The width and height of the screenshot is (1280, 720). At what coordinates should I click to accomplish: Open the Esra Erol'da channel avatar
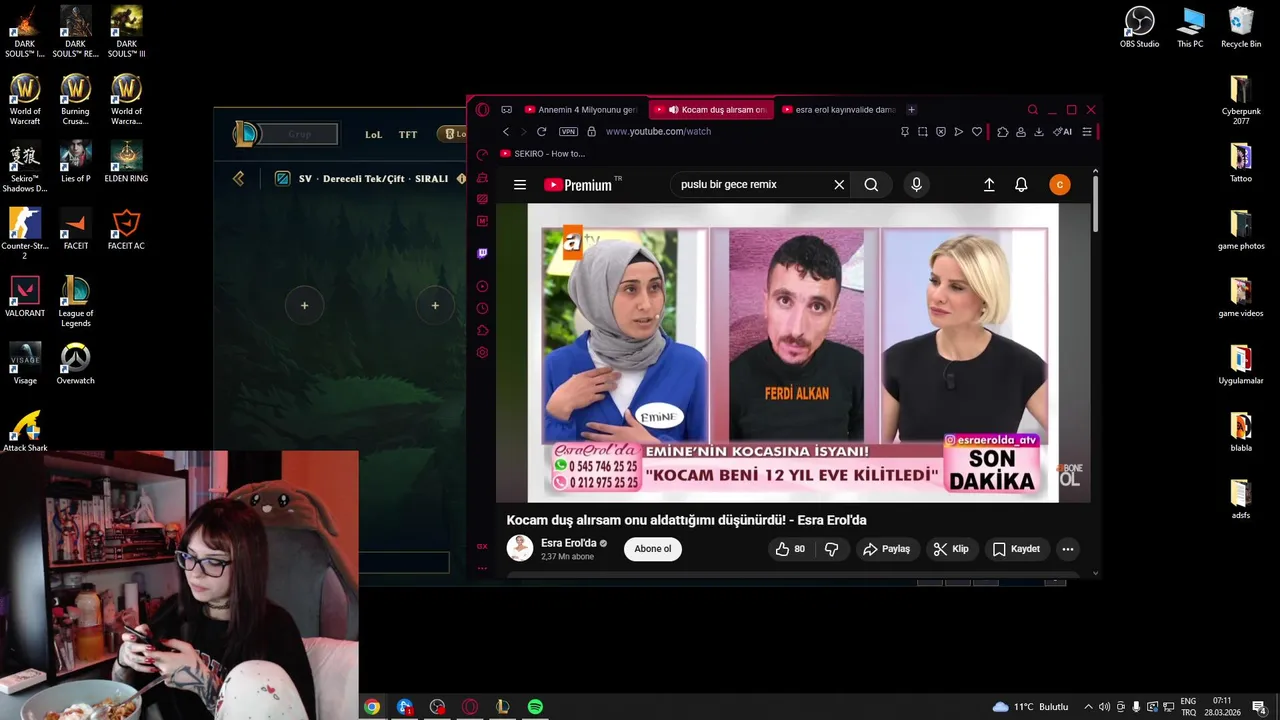(520, 548)
